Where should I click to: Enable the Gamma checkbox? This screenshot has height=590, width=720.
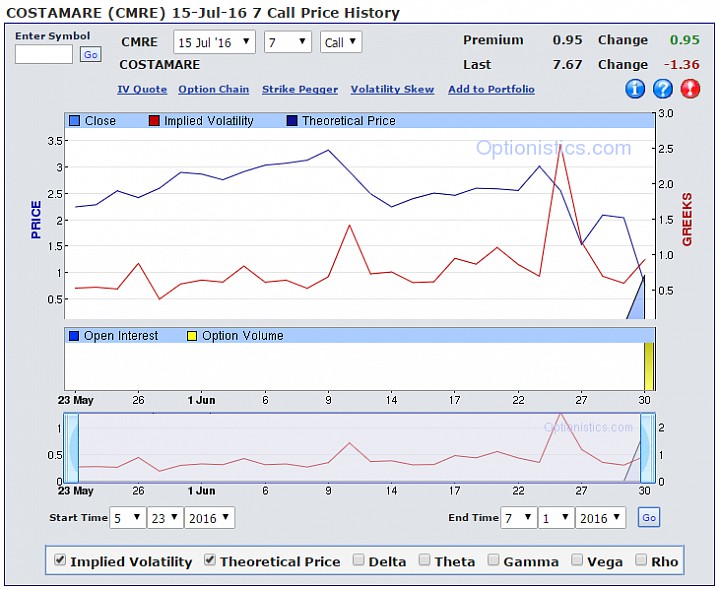click(x=493, y=560)
